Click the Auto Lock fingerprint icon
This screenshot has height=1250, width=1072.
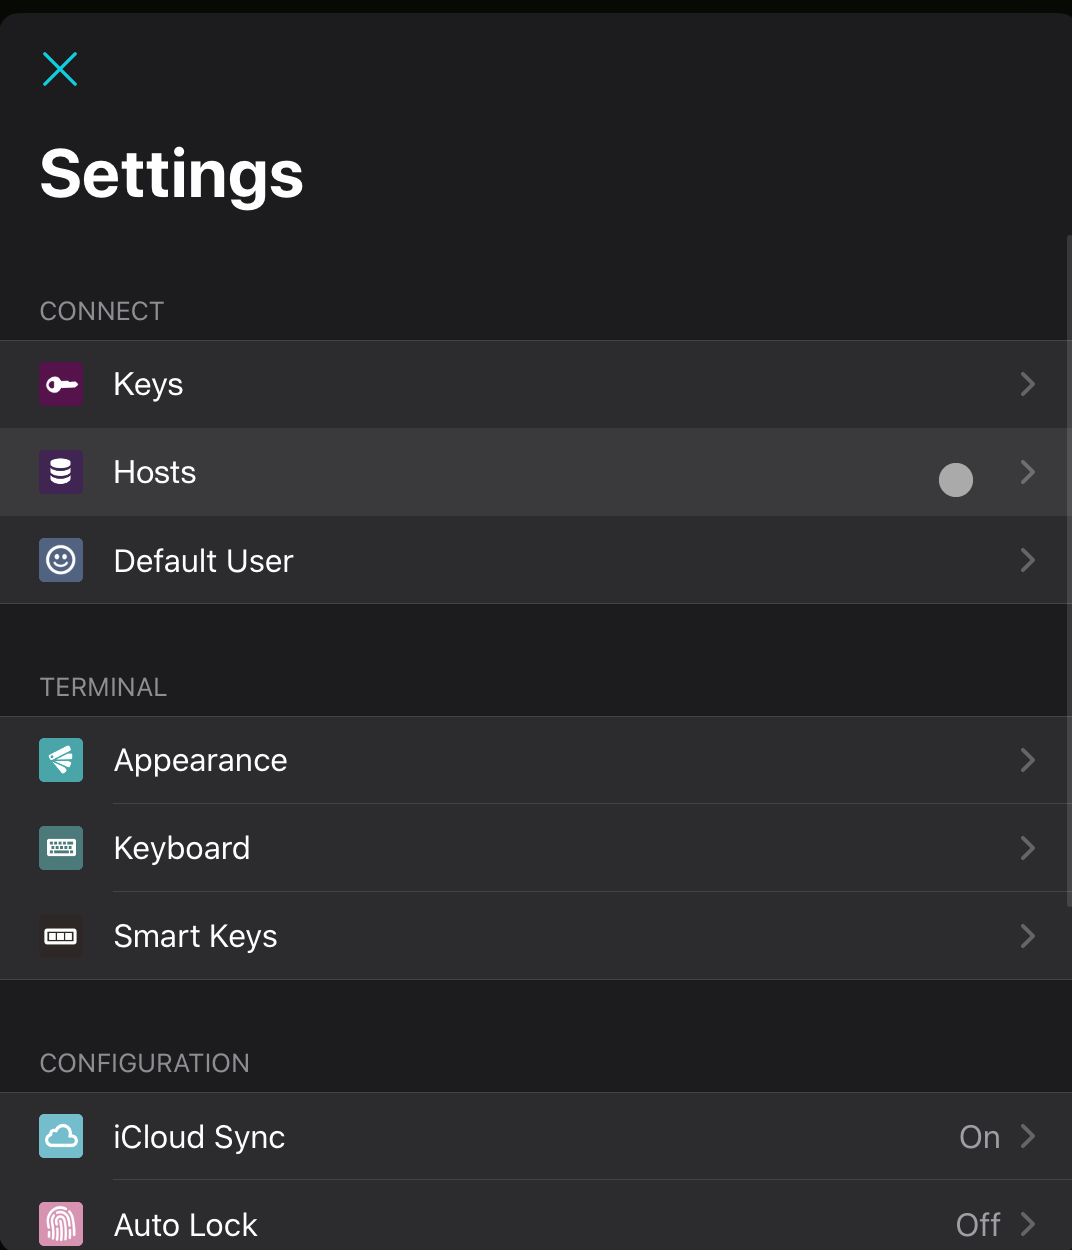[x=61, y=1224]
